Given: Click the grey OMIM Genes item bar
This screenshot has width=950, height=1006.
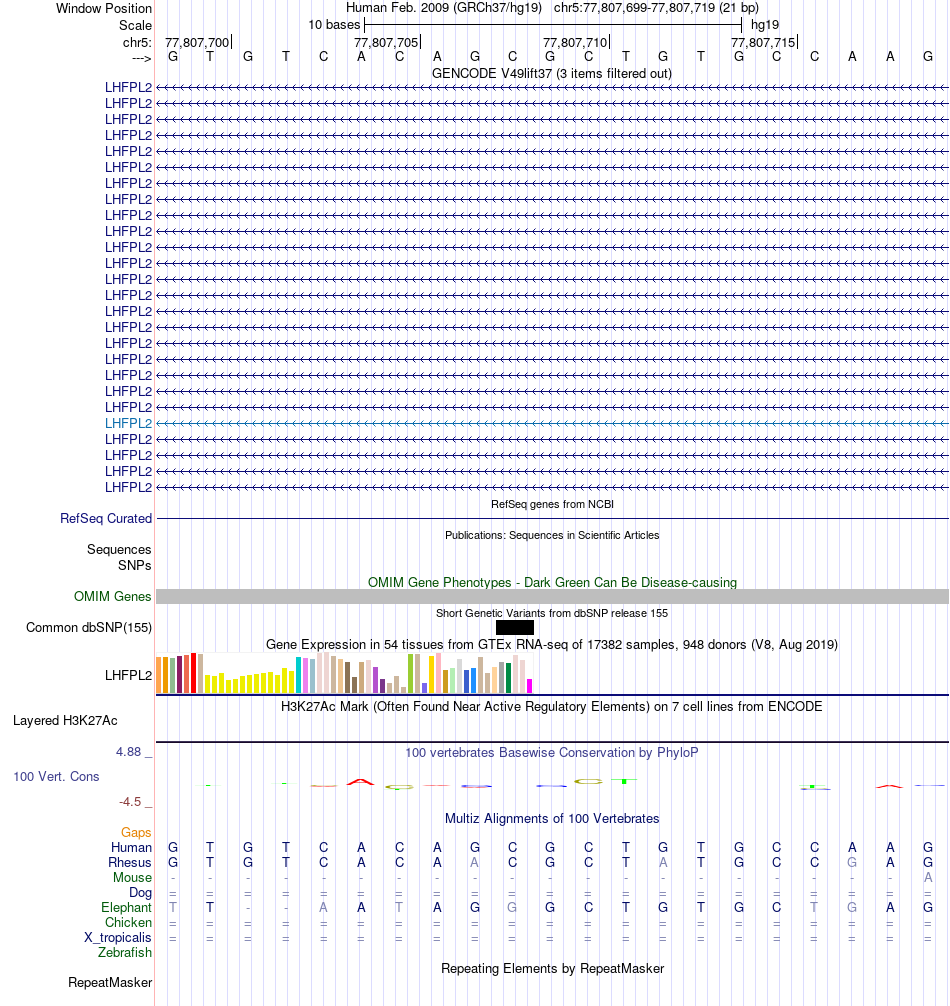Looking at the screenshot, I should click(x=552, y=597).
